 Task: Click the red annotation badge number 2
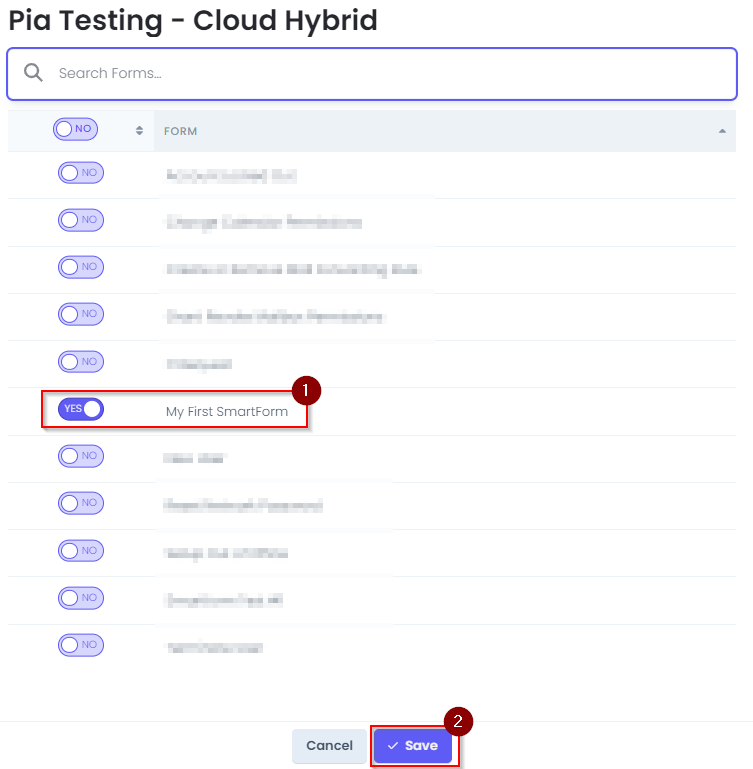tap(458, 721)
